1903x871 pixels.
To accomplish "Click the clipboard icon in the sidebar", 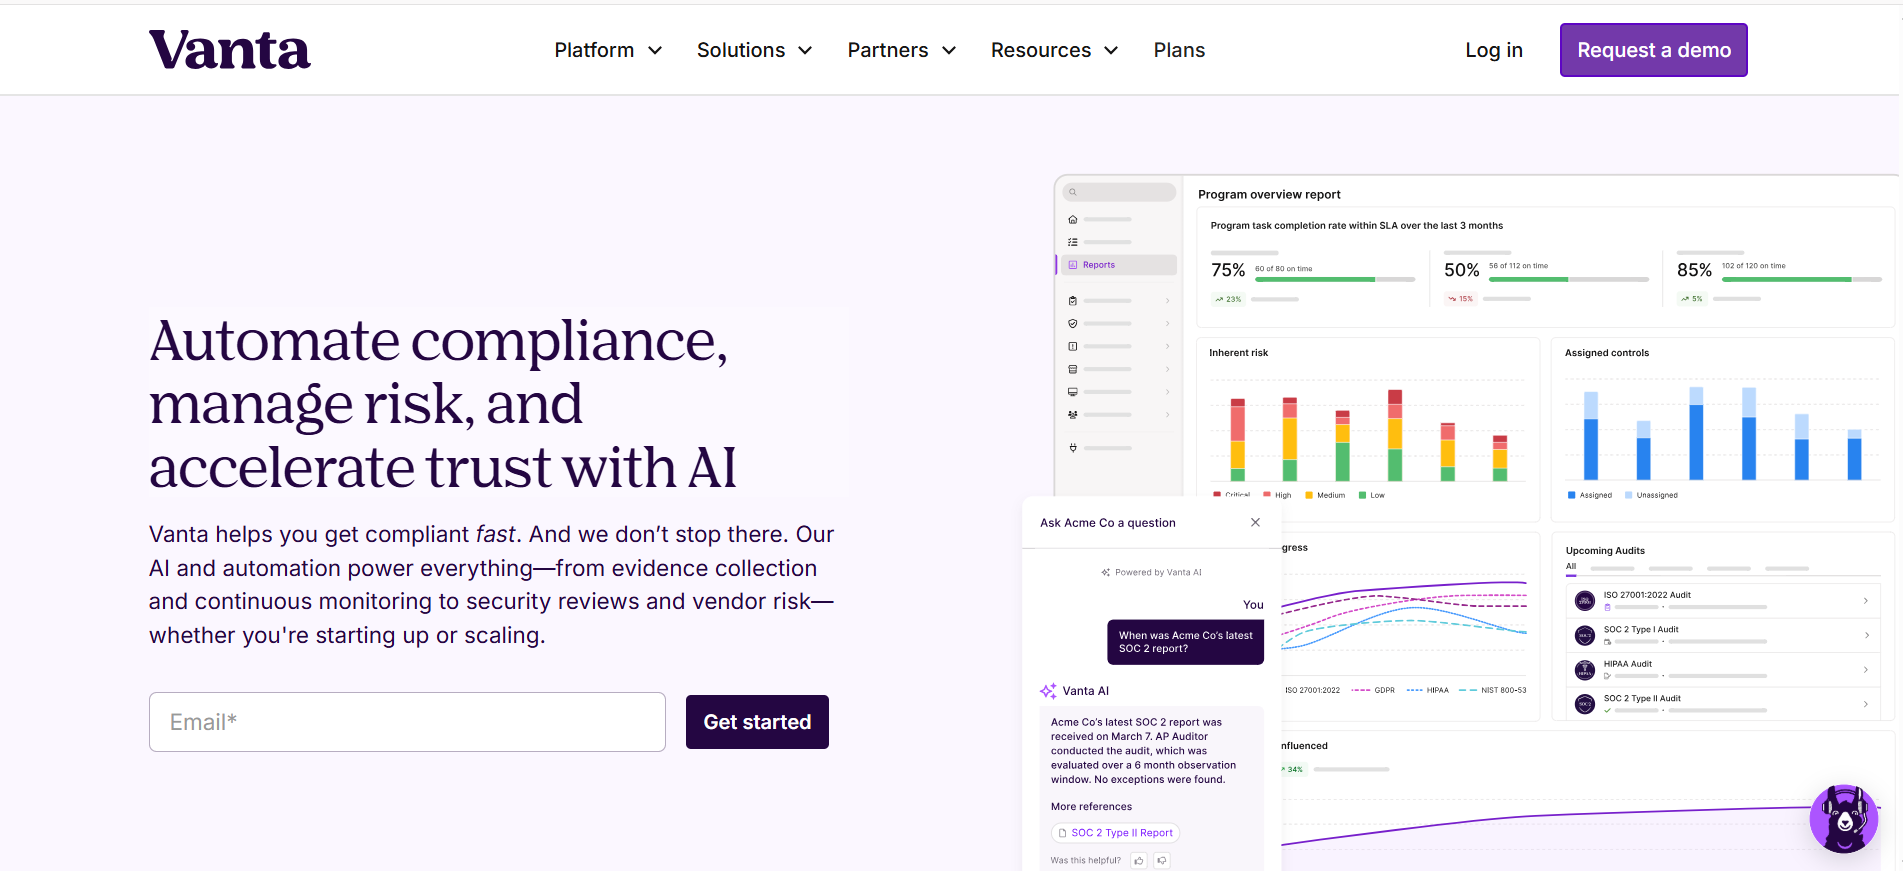I will tap(1072, 301).
